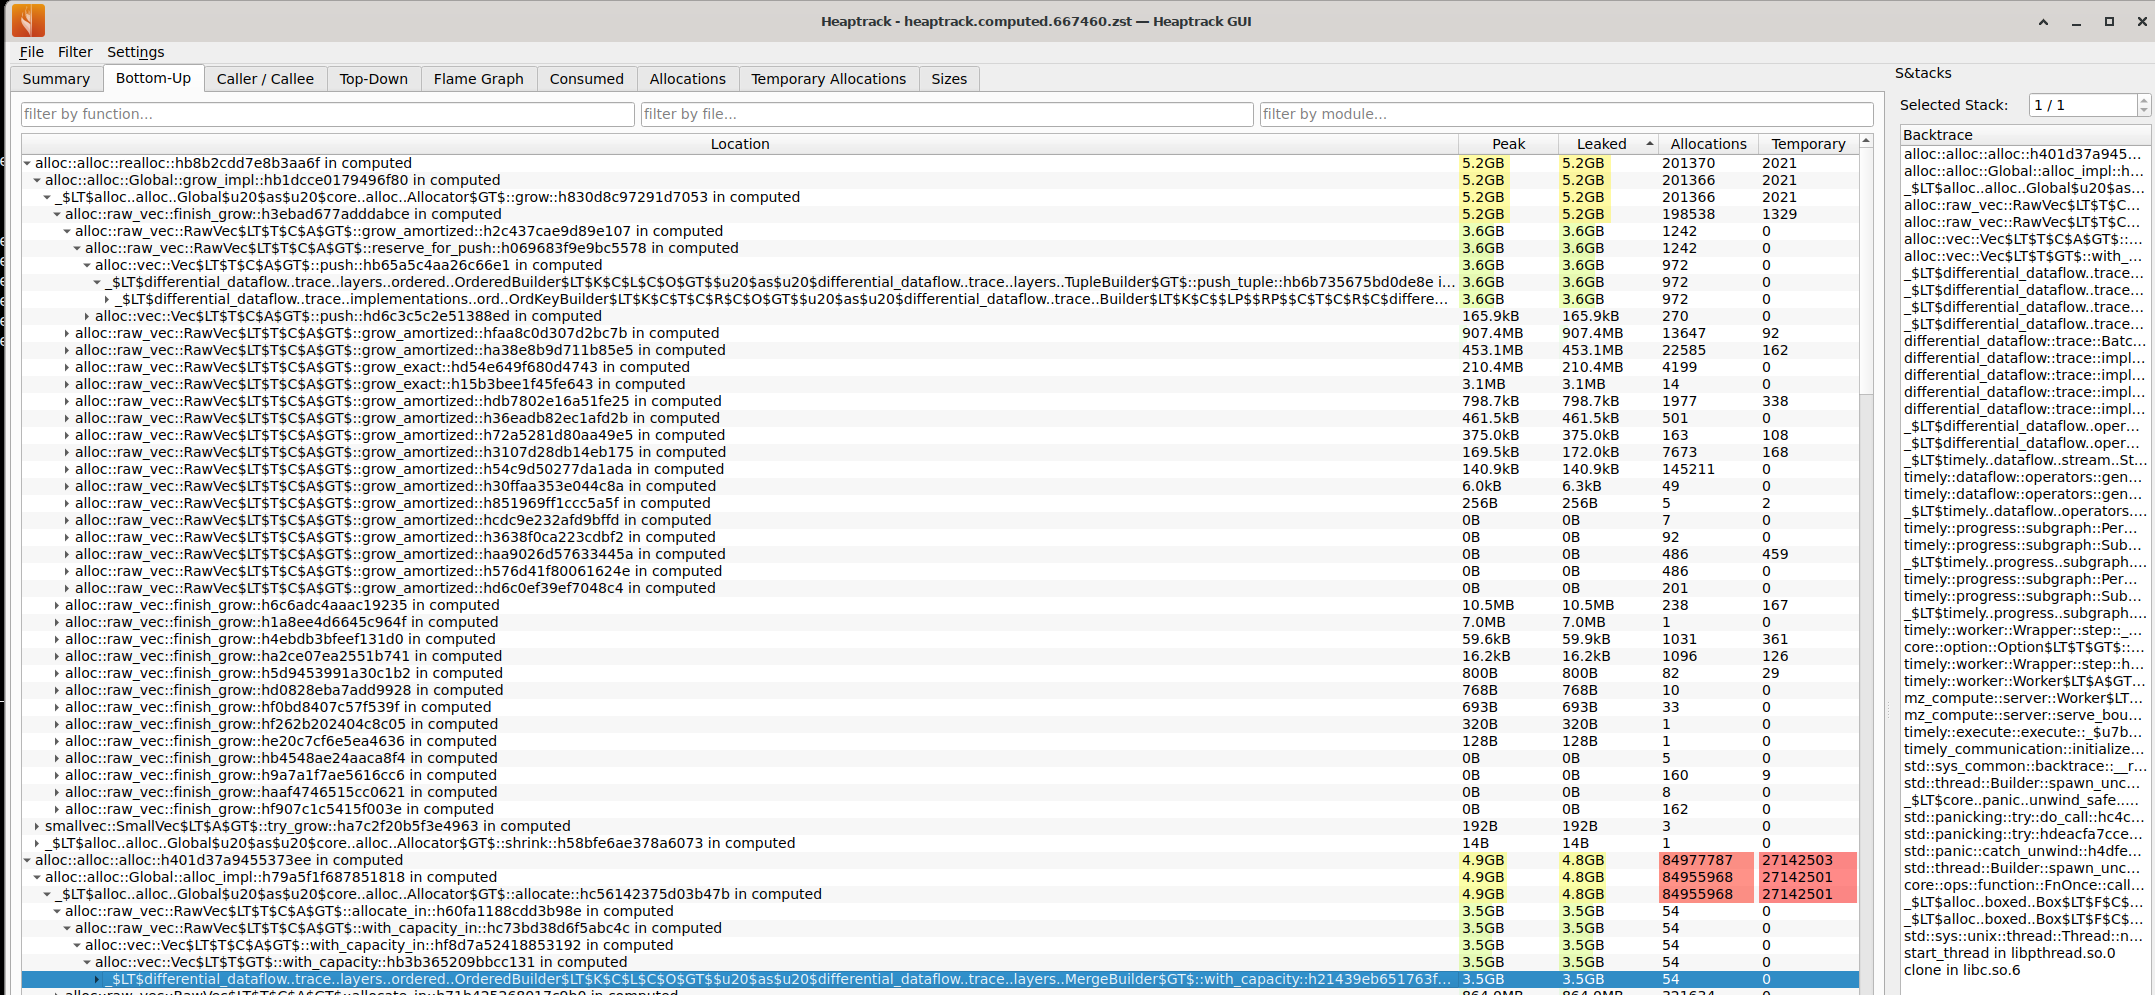Viewport: 2155px width, 995px height.
Task: Open the Flame Graph tab
Action: click(478, 78)
